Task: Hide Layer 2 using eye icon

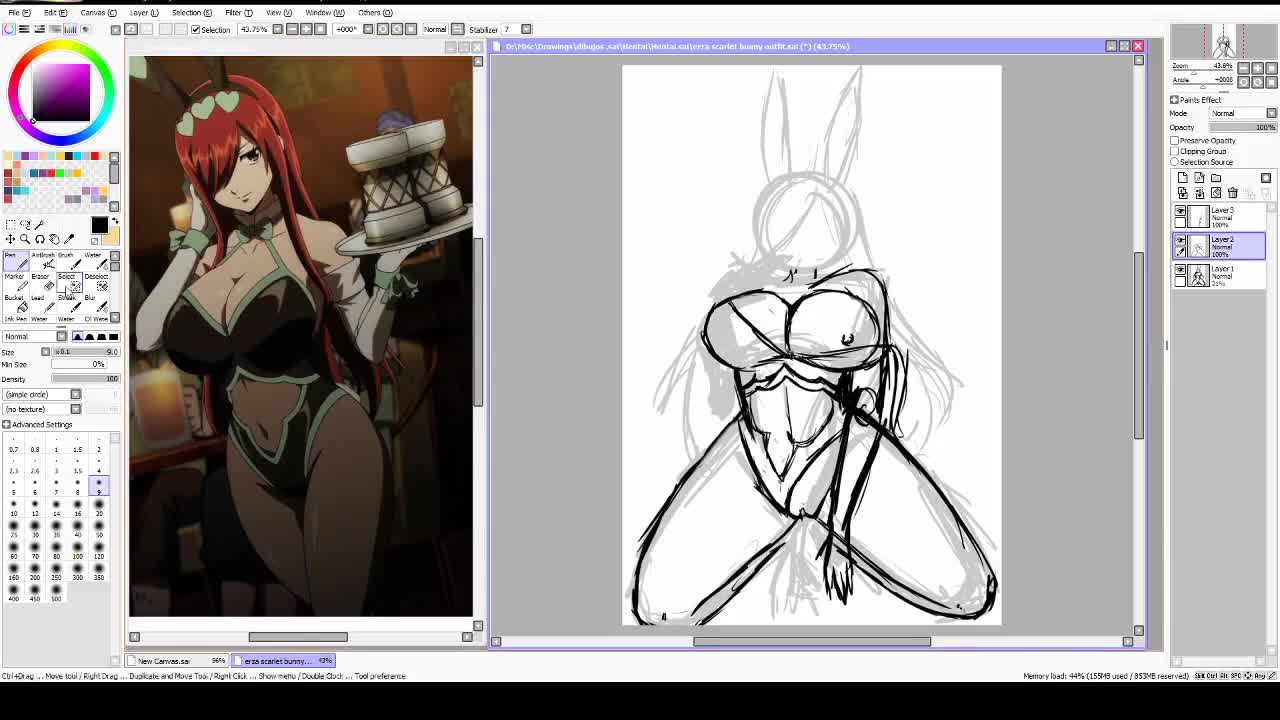Action: tap(1181, 241)
